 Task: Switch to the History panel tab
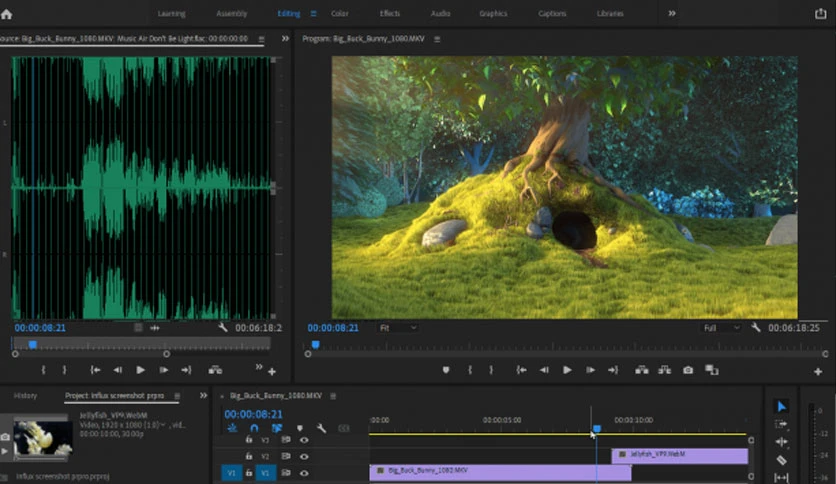coord(25,396)
